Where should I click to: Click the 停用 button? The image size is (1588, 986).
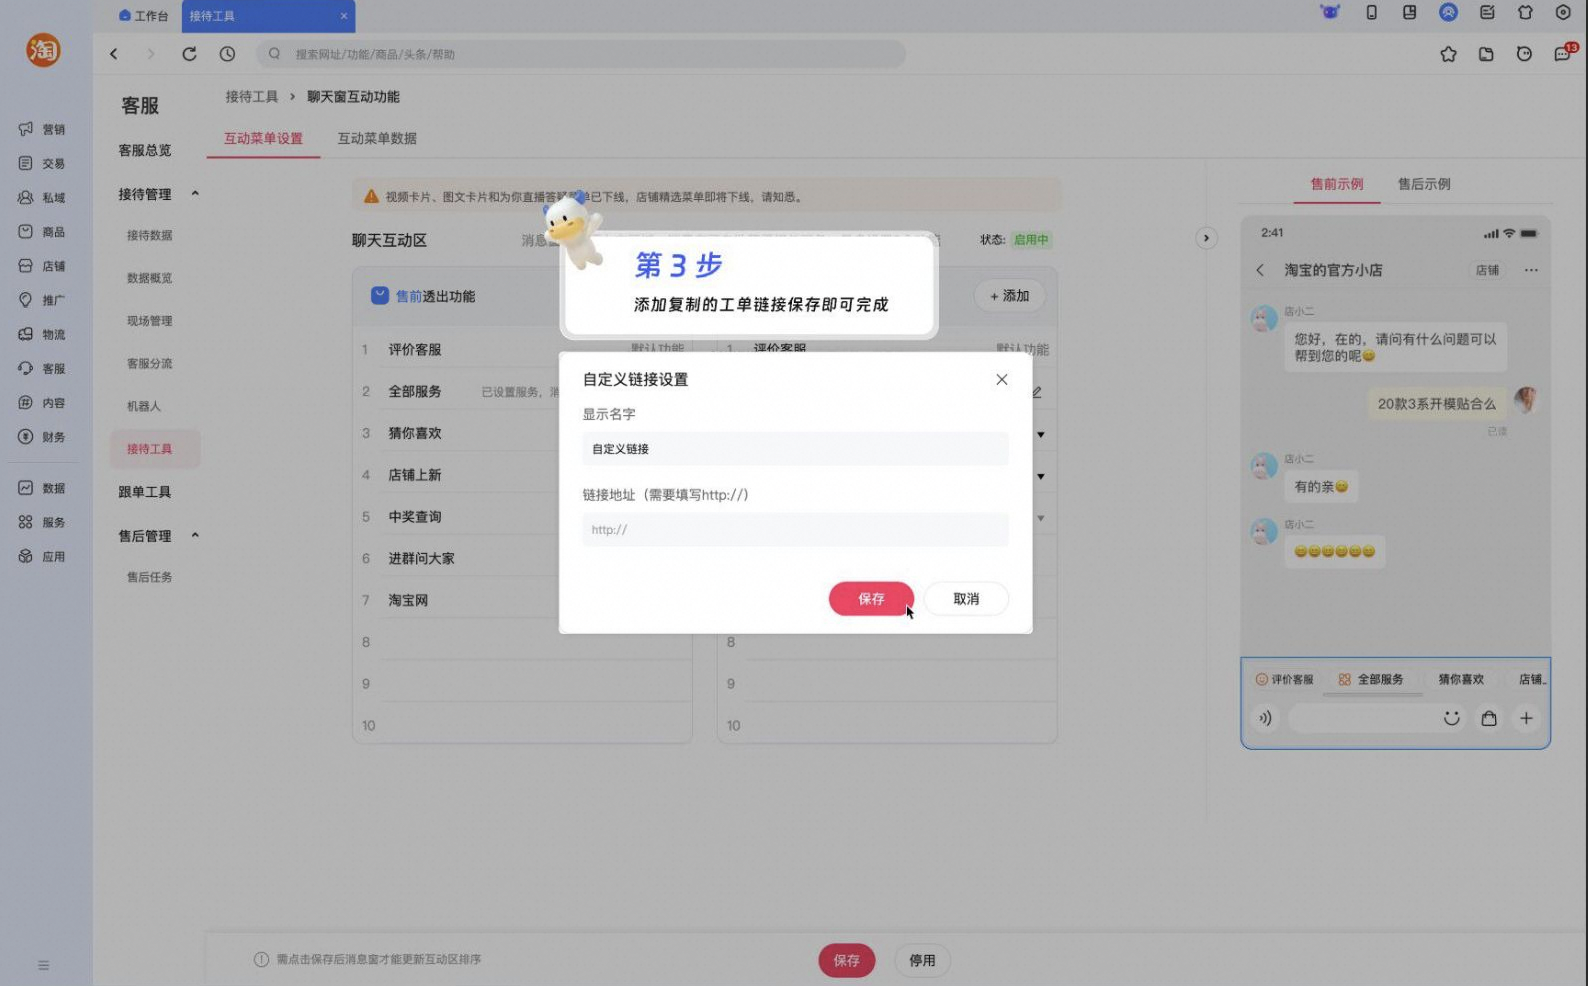(x=922, y=960)
